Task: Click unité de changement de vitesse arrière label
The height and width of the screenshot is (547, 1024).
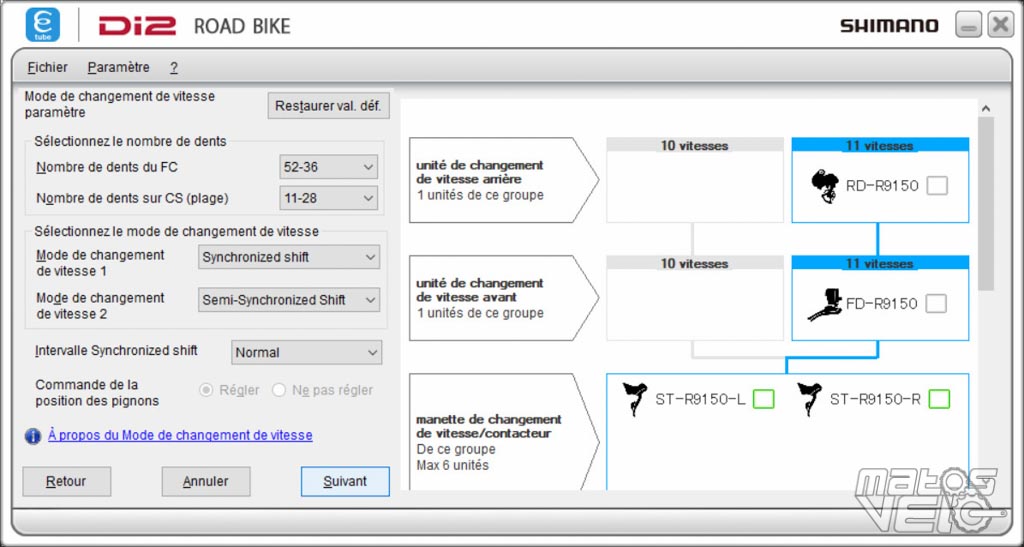Action: pyautogui.click(x=480, y=172)
